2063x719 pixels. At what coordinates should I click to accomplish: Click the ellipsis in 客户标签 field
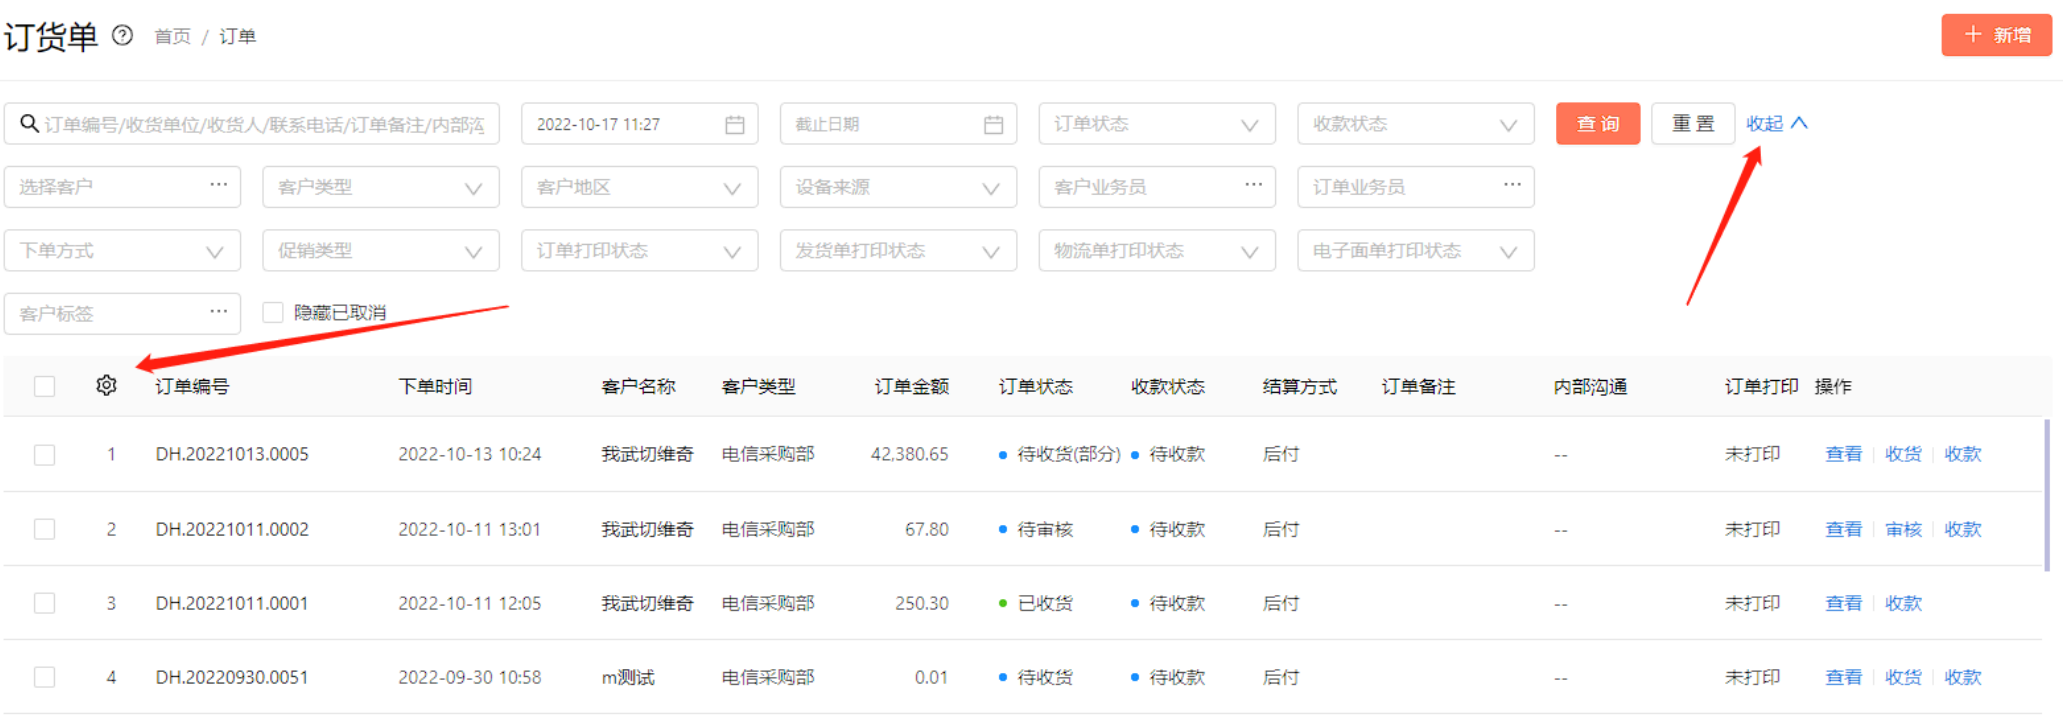point(218,312)
